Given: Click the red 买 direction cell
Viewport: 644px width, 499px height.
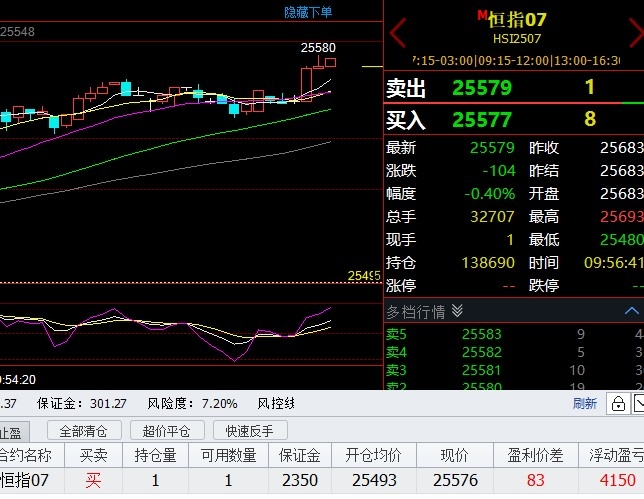Looking at the screenshot, I should click(93, 480).
